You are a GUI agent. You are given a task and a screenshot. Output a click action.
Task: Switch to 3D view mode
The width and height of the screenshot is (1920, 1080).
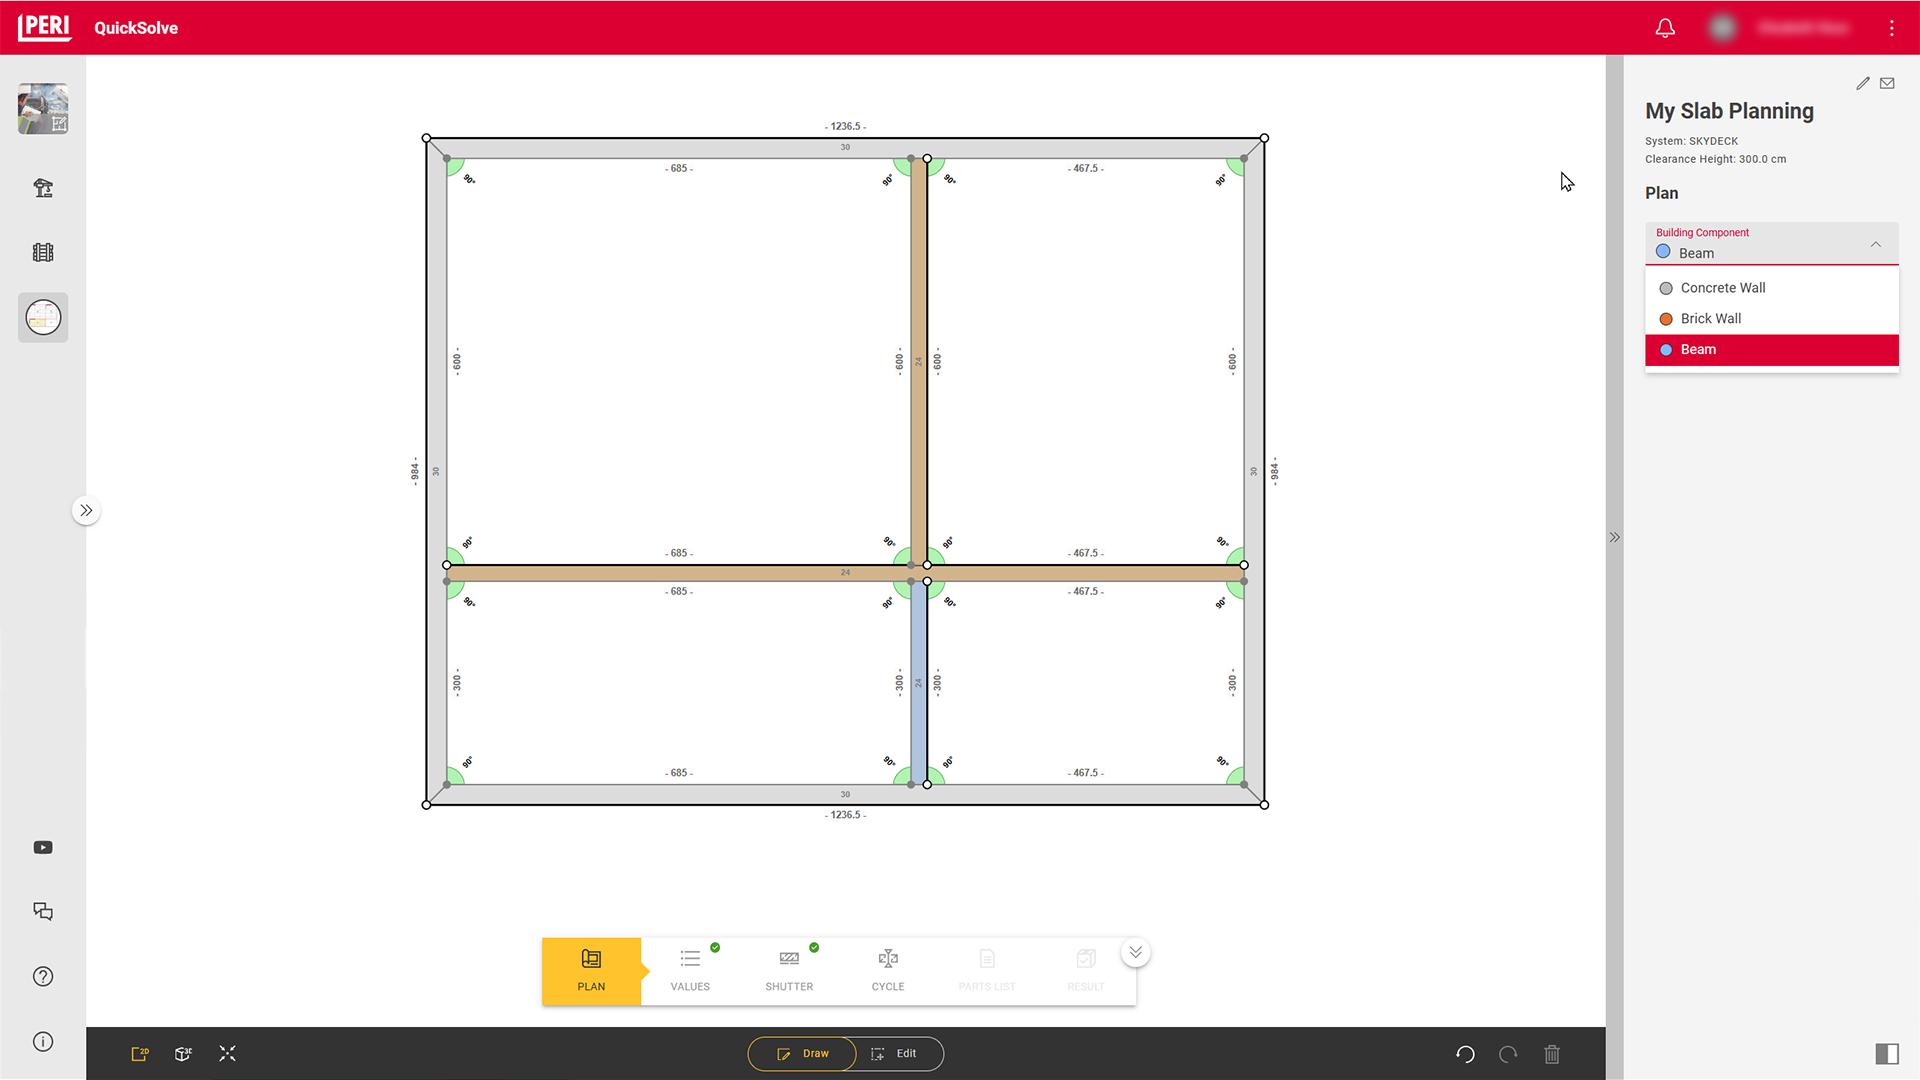click(183, 1053)
